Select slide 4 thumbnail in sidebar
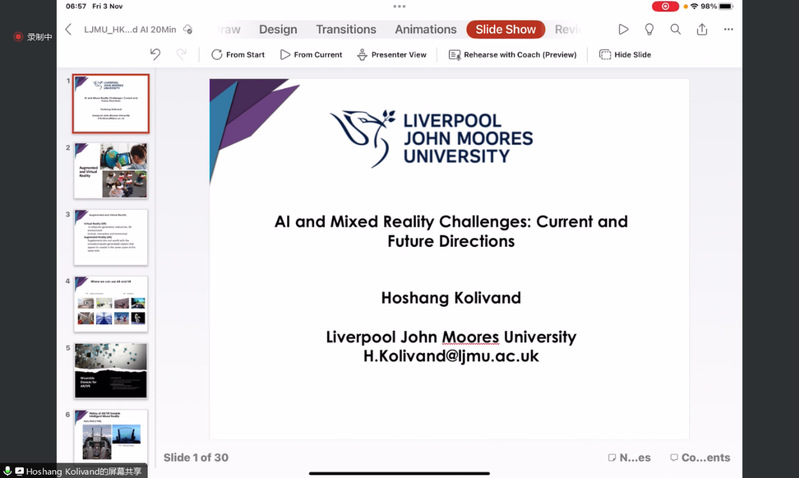The image size is (799, 478). (110, 303)
